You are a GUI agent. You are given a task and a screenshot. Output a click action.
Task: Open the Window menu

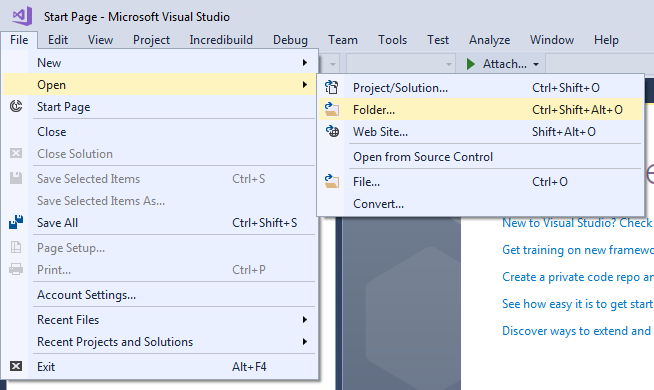(x=552, y=40)
